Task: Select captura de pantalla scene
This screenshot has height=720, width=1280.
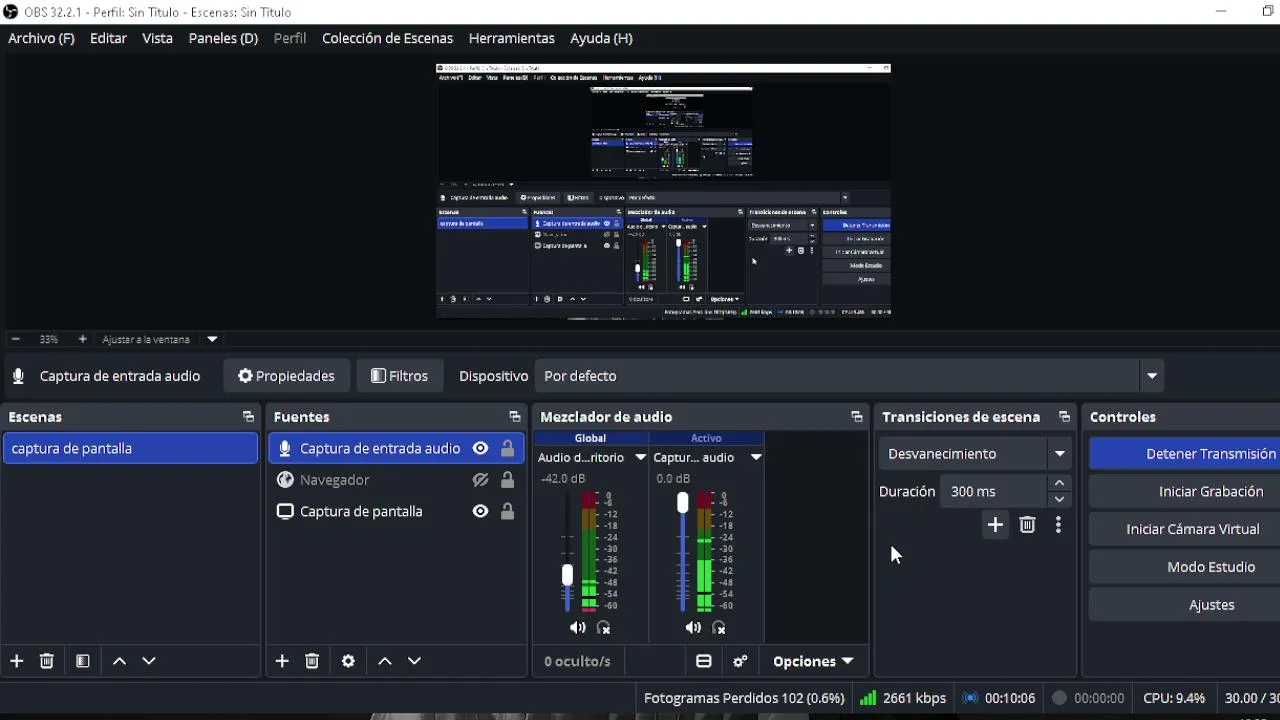Action: tap(130, 449)
